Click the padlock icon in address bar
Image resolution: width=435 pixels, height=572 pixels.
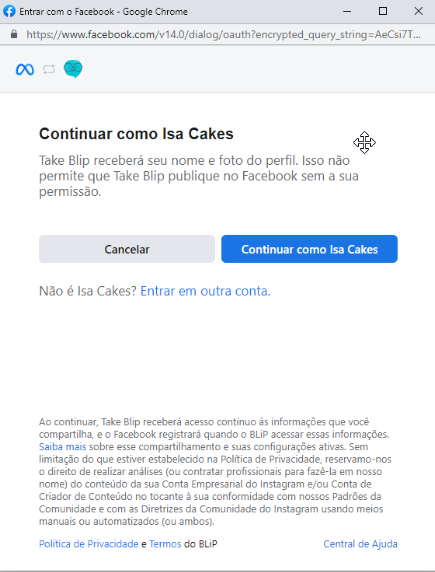point(14,34)
